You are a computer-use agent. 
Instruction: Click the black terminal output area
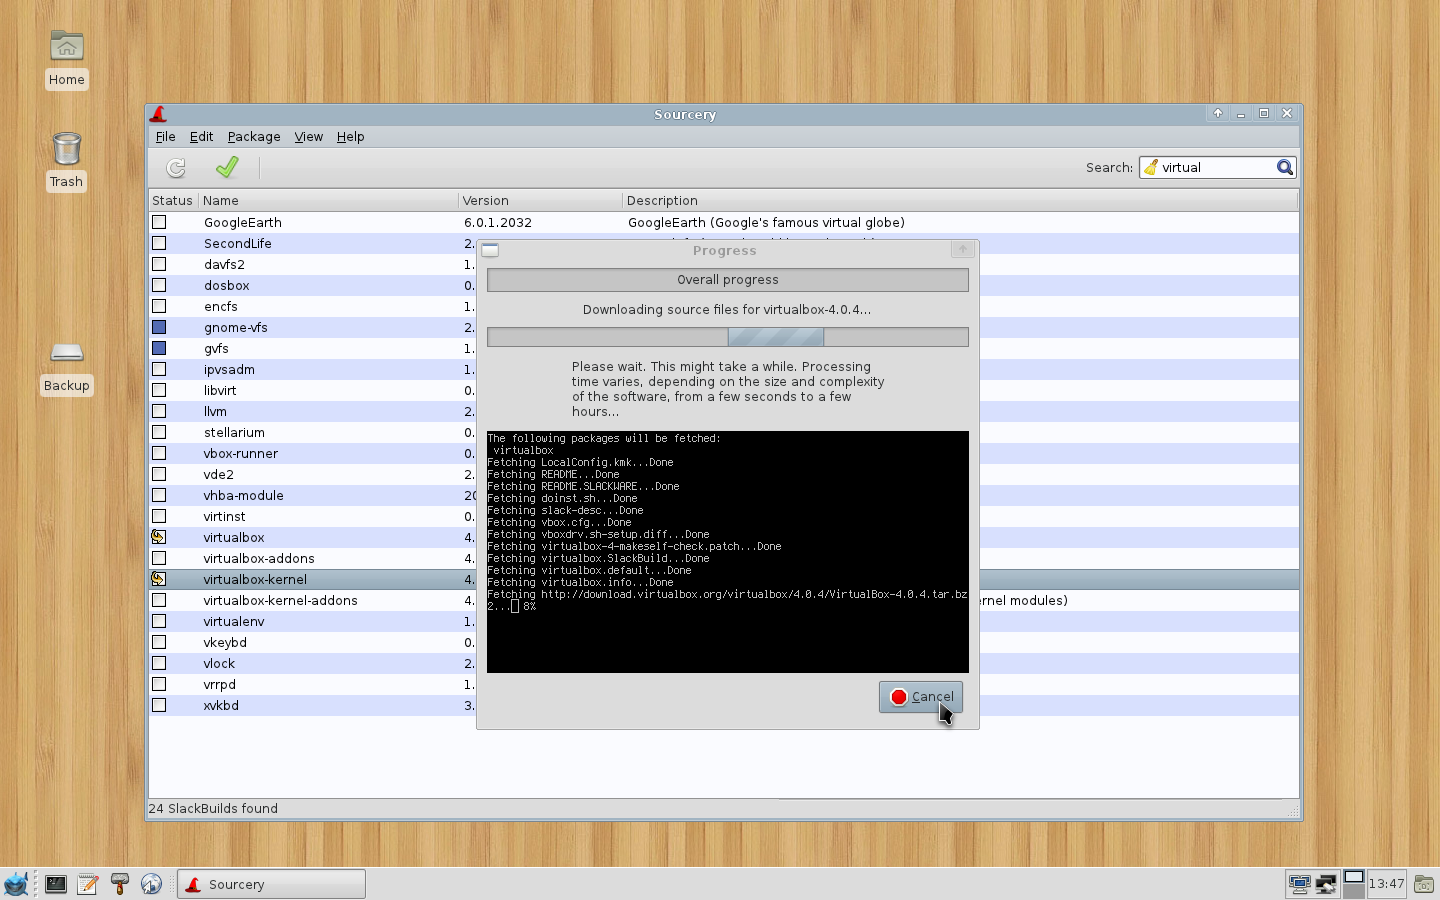pos(728,552)
